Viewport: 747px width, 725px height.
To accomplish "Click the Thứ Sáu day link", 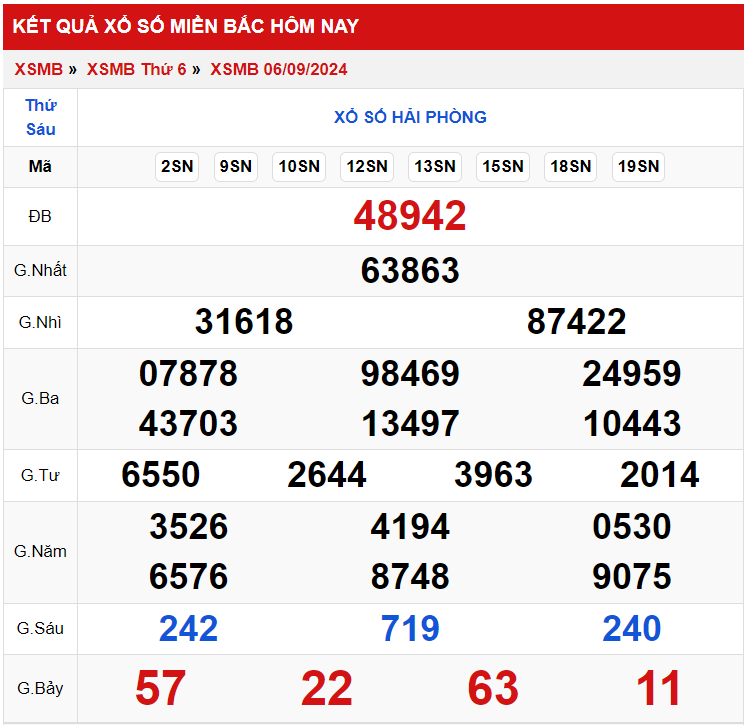I will coord(41,117).
